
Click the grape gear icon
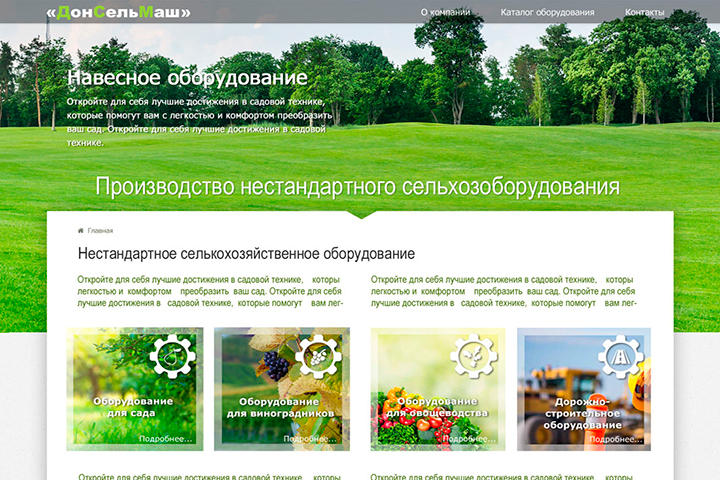coord(318,356)
